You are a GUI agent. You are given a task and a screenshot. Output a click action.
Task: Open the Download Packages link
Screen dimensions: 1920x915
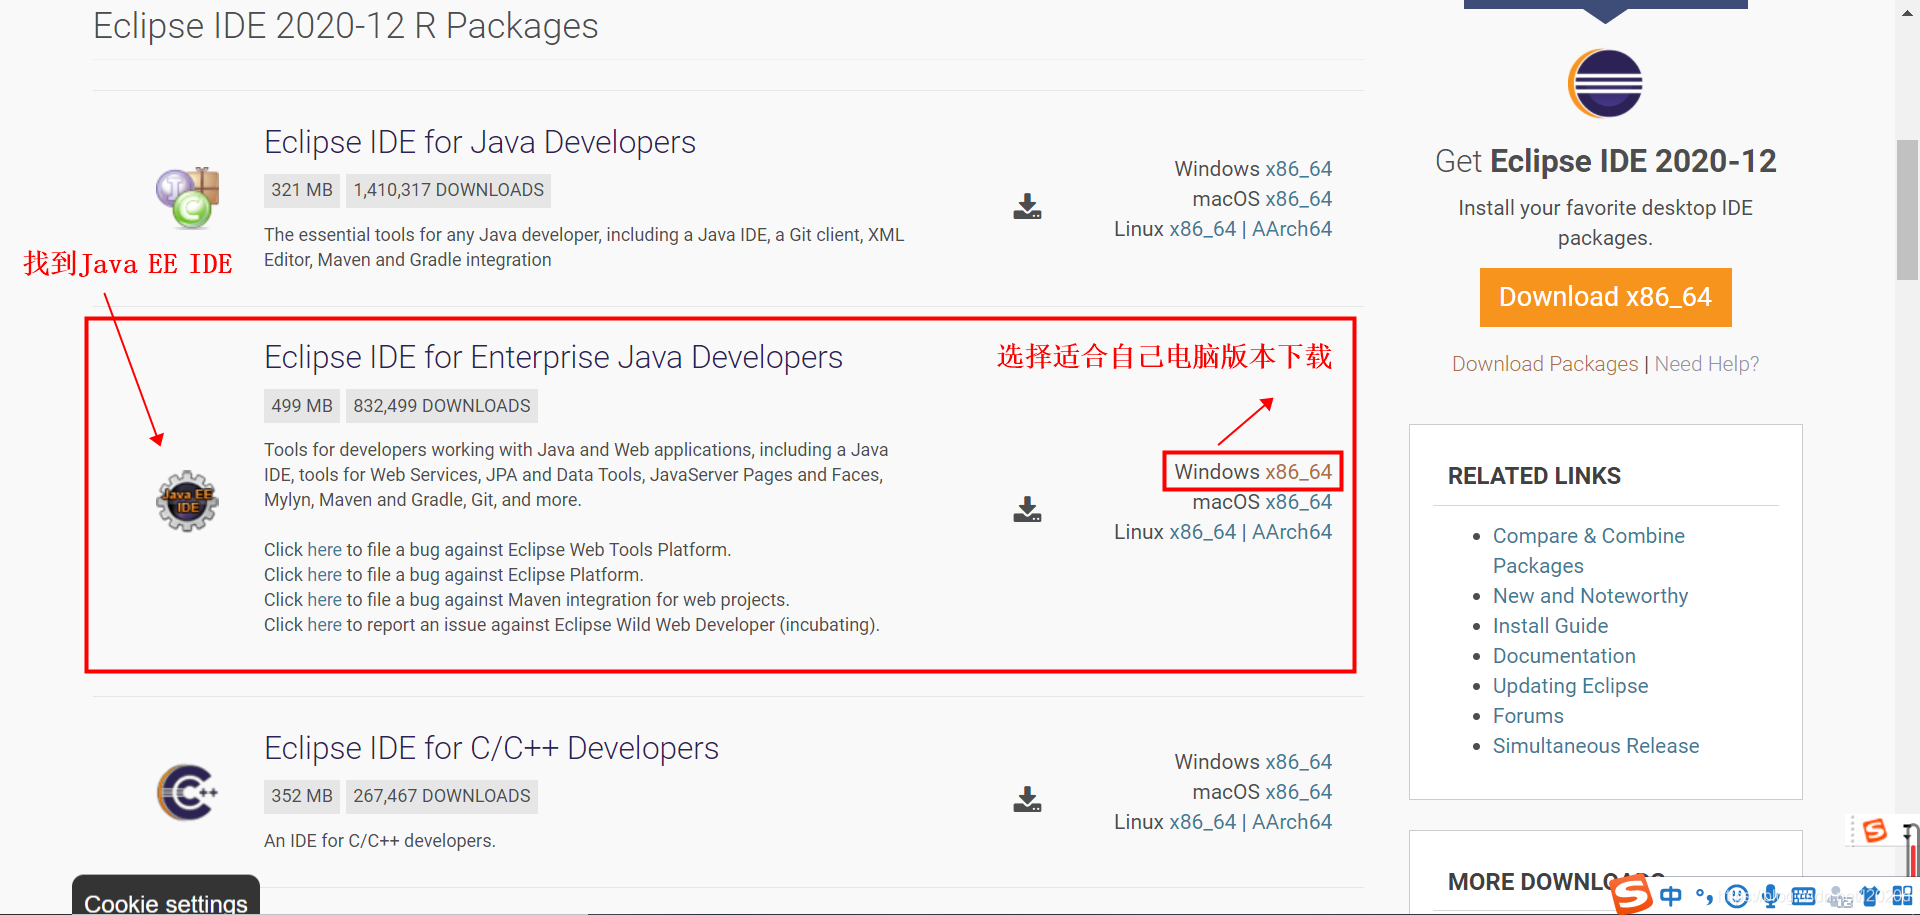coord(1545,364)
